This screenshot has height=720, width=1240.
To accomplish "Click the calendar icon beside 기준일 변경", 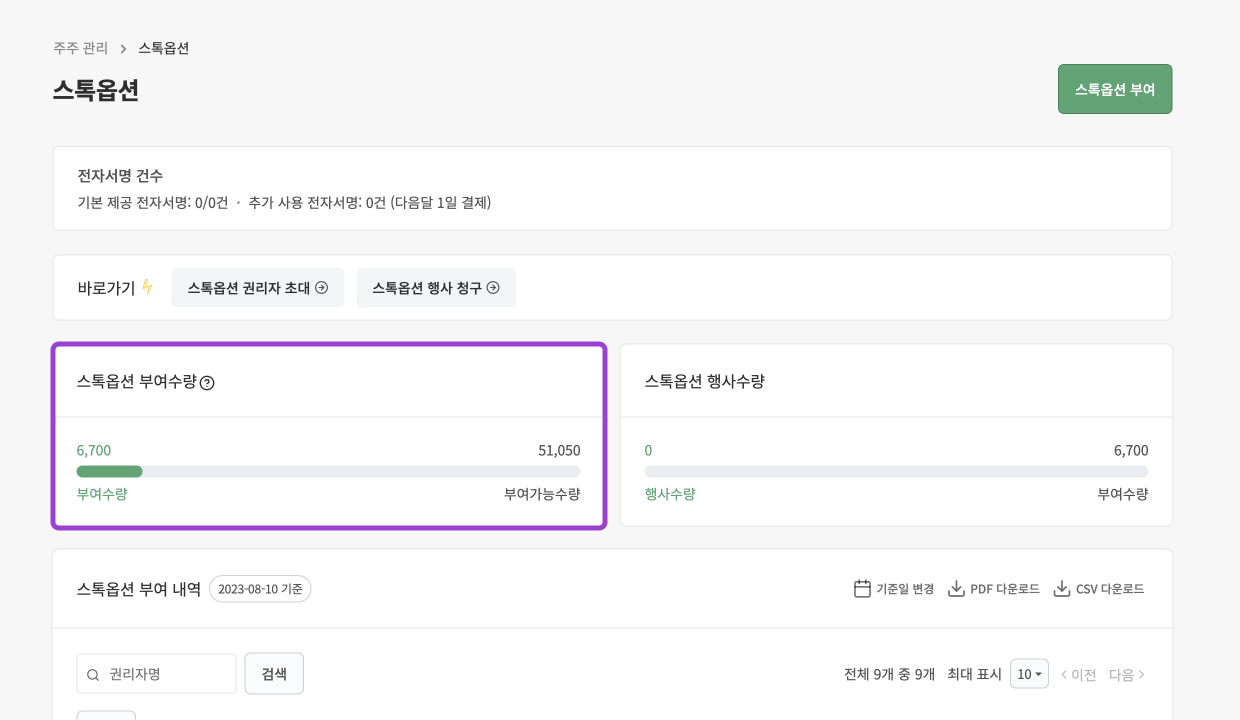I will (862, 589).
